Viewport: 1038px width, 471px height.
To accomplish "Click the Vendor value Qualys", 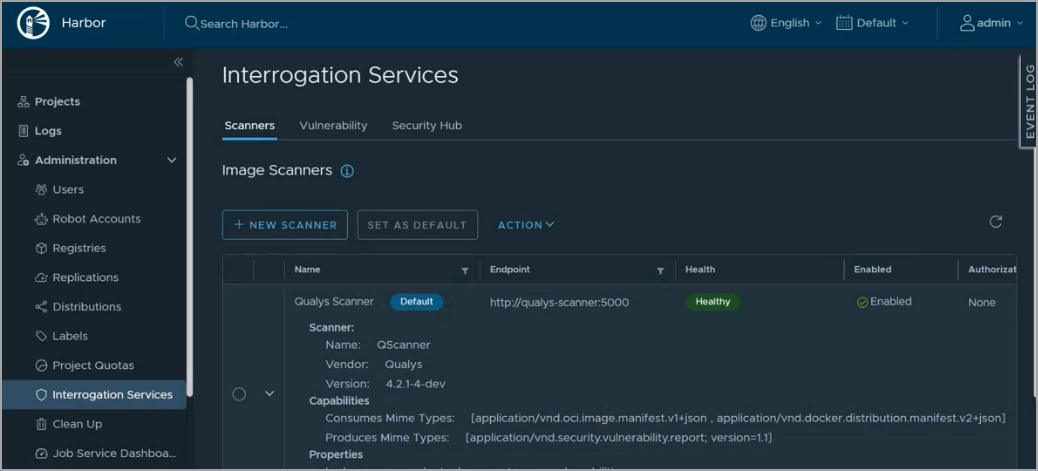I will point(403,364).
